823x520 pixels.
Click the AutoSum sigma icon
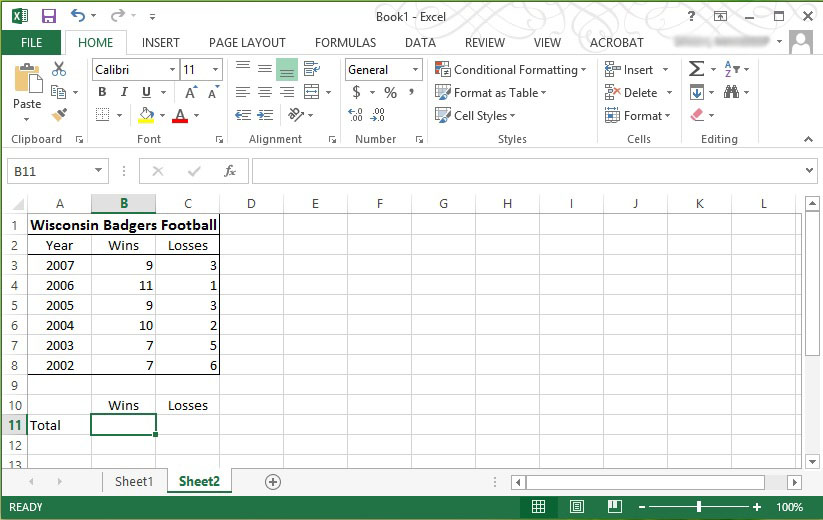[x=697, y=69]
